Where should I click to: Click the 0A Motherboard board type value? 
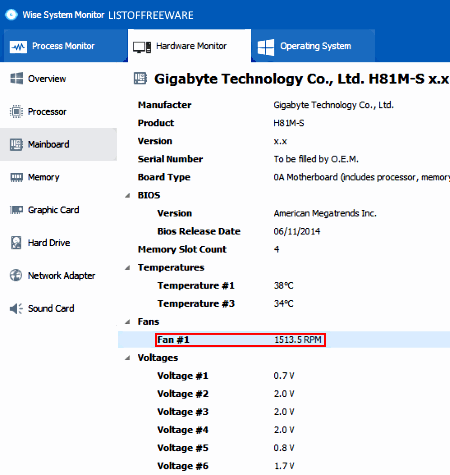click(x=362, y=177)
